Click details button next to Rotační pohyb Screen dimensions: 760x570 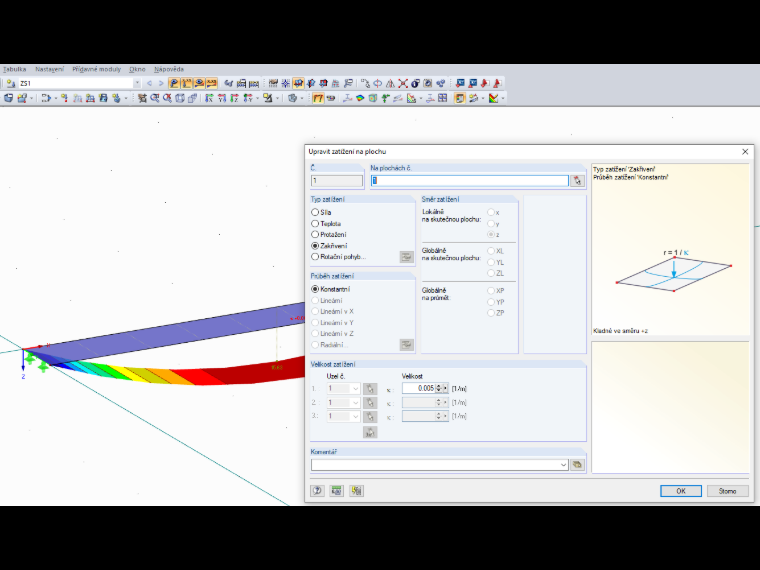click(x=406, y=257)
